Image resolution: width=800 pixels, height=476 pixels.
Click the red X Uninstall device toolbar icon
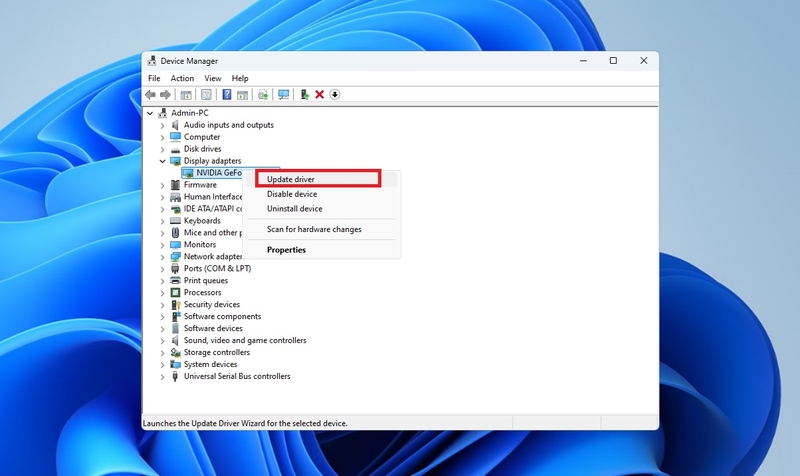[x=319, y=94]
